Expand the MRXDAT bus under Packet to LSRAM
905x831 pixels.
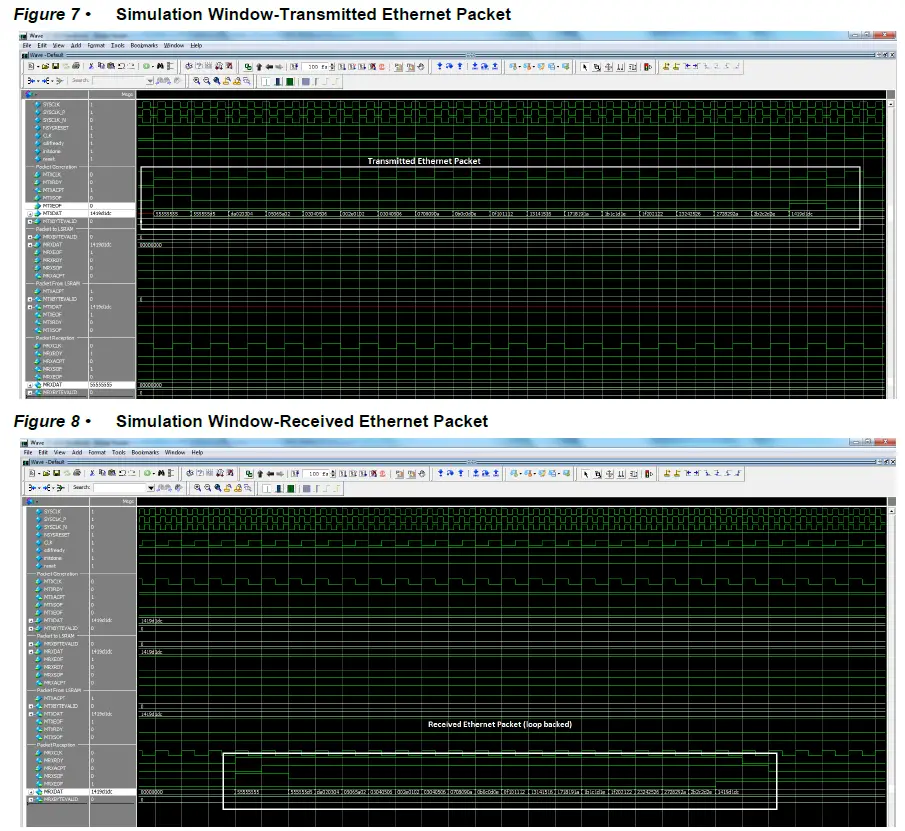click(x=29, y=244)
